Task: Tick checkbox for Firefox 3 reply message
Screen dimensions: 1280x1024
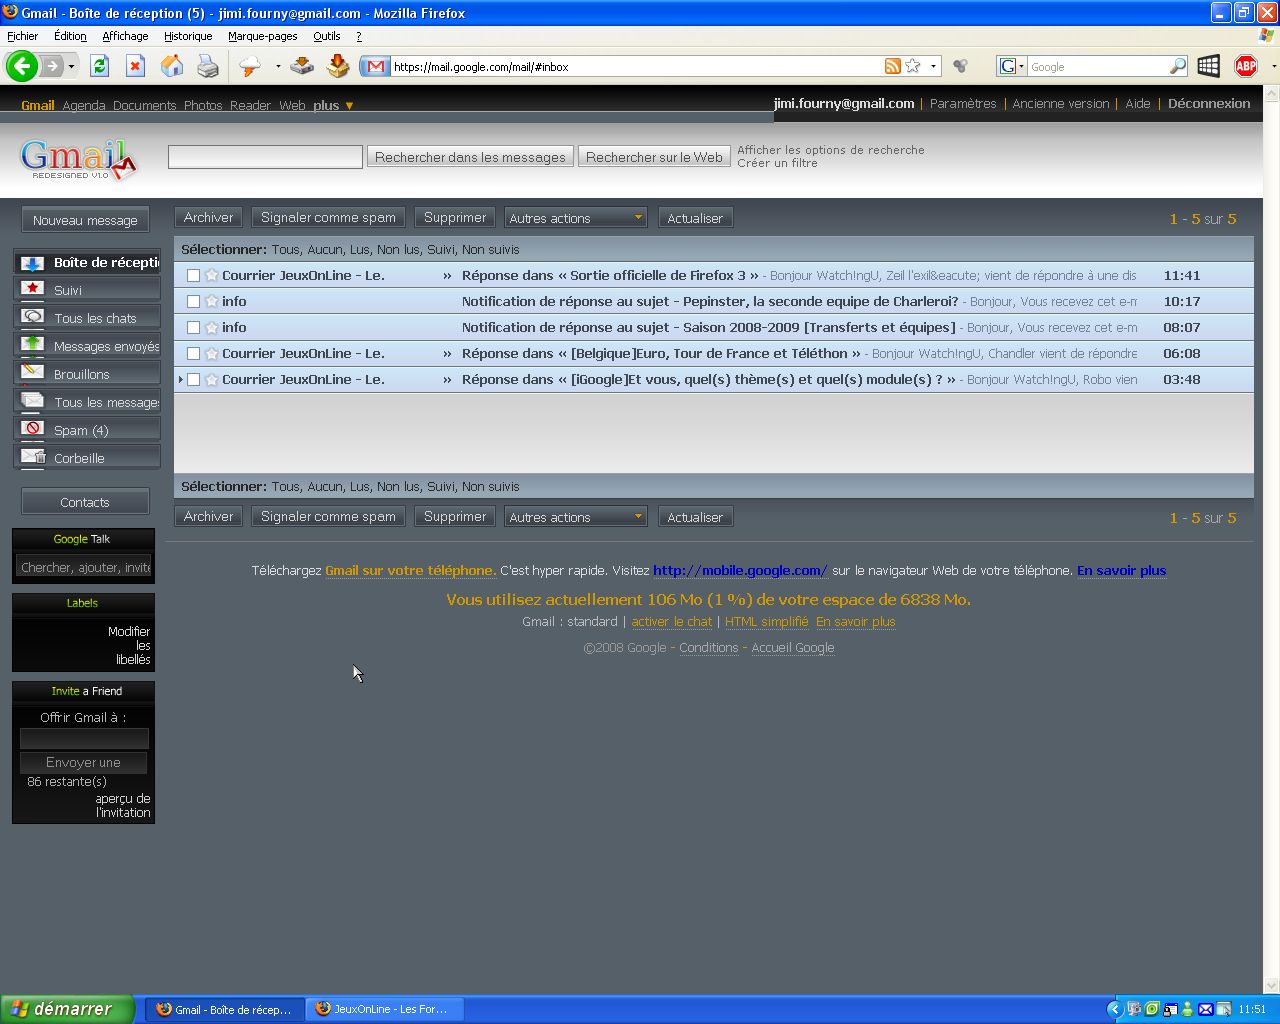Action: pos(194,275)
